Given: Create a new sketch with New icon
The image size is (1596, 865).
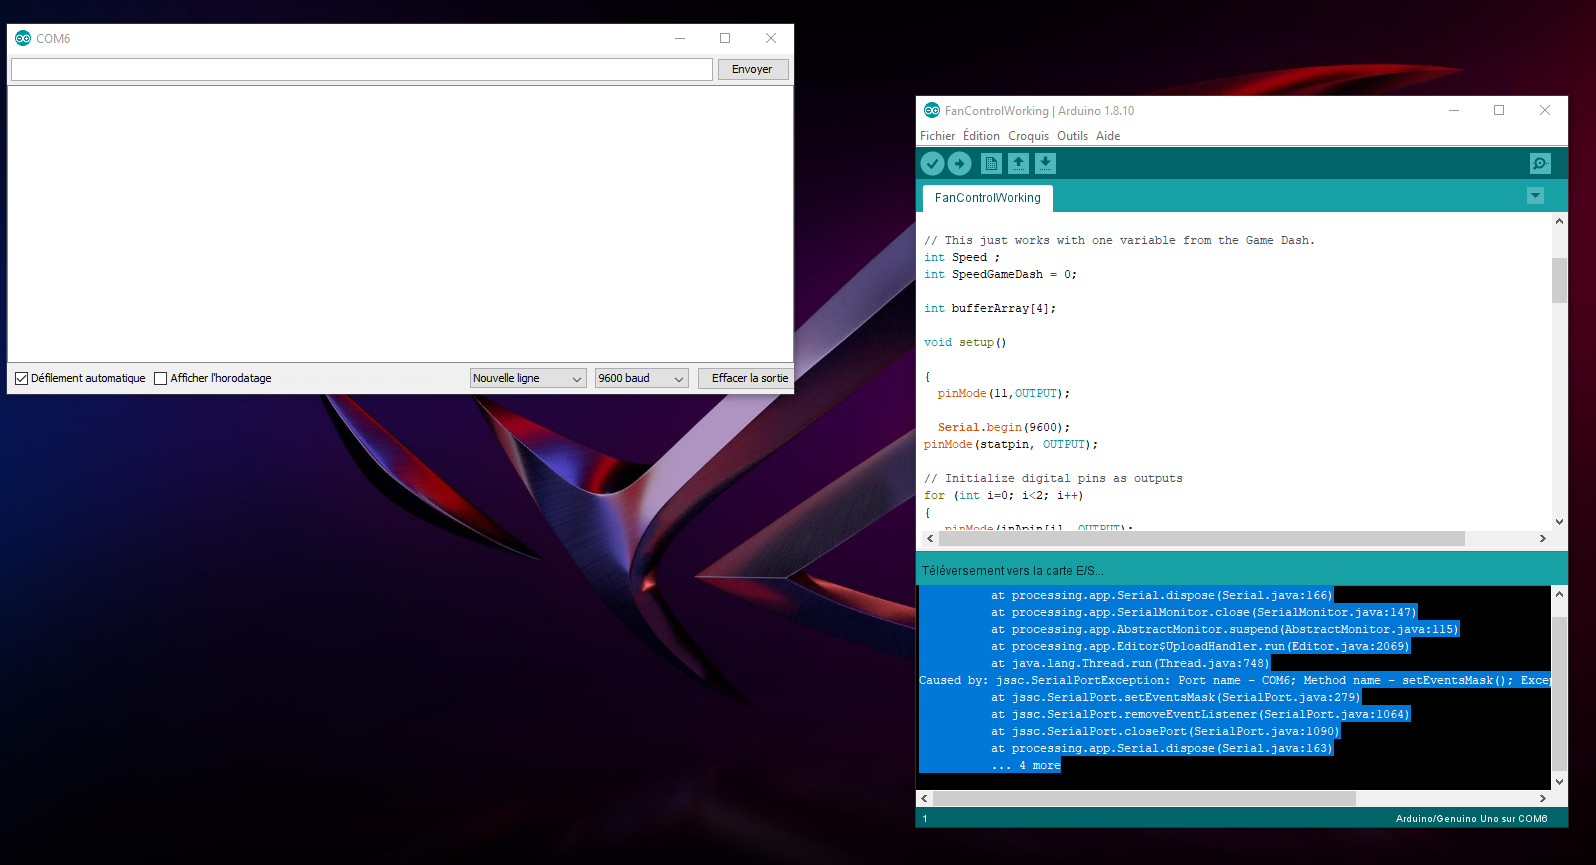Looking at the screenshot, I should [991, 163].
